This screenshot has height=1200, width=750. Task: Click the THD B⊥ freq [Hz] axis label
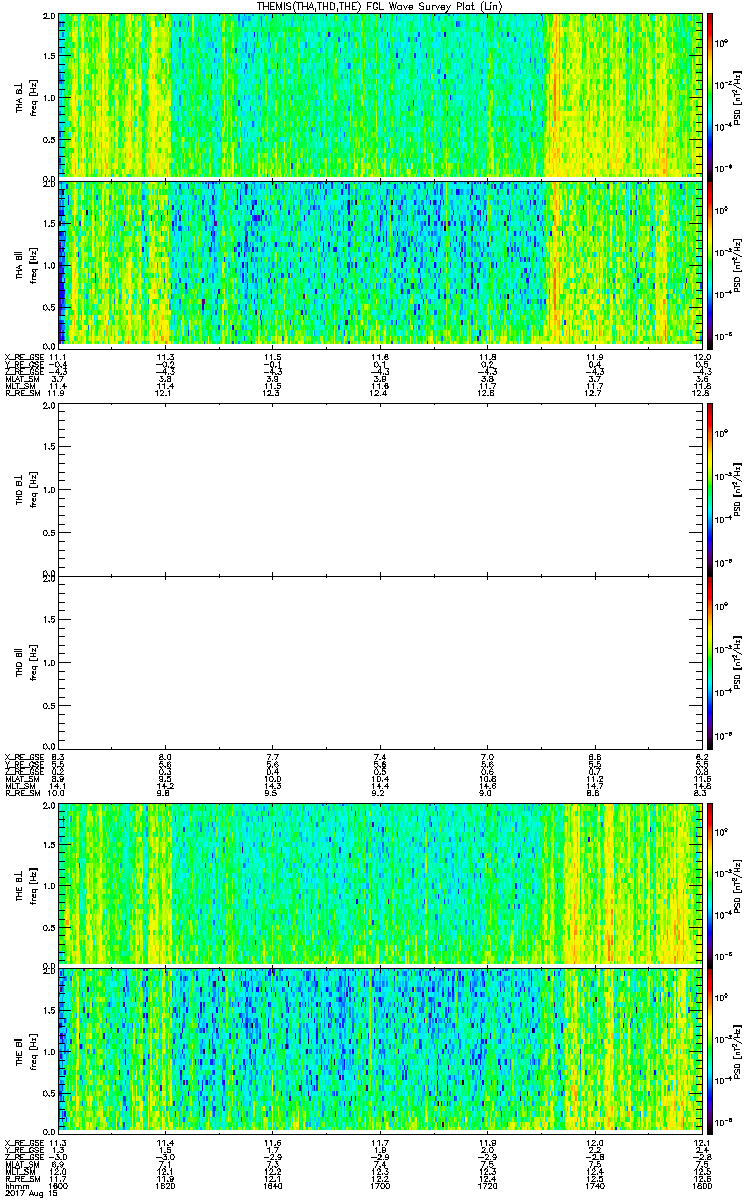coord(33,490)
